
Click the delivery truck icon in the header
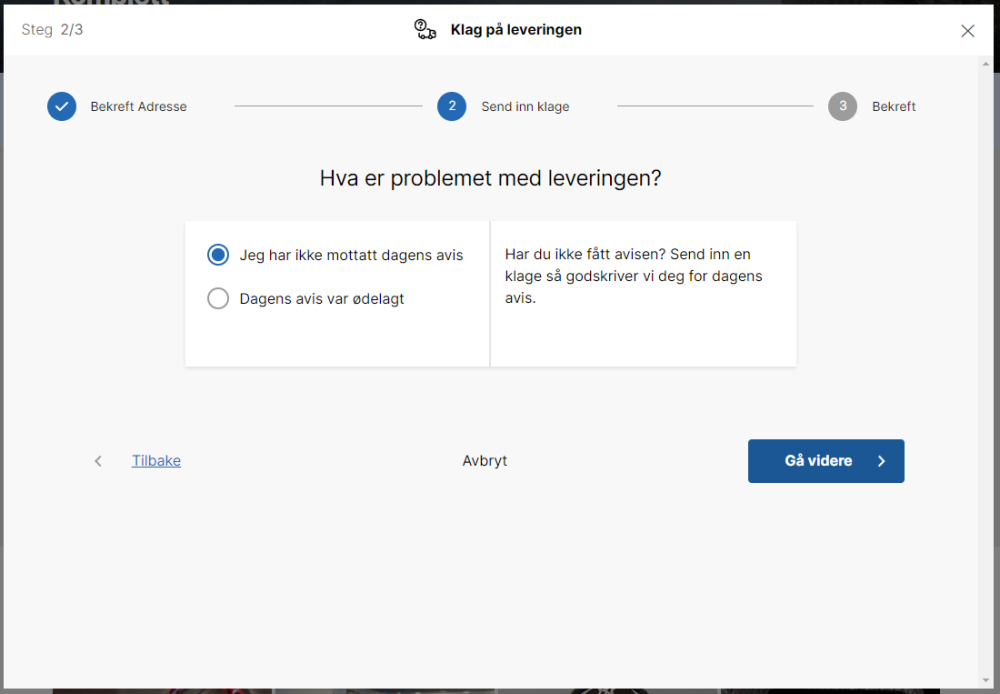pos(425,30)
